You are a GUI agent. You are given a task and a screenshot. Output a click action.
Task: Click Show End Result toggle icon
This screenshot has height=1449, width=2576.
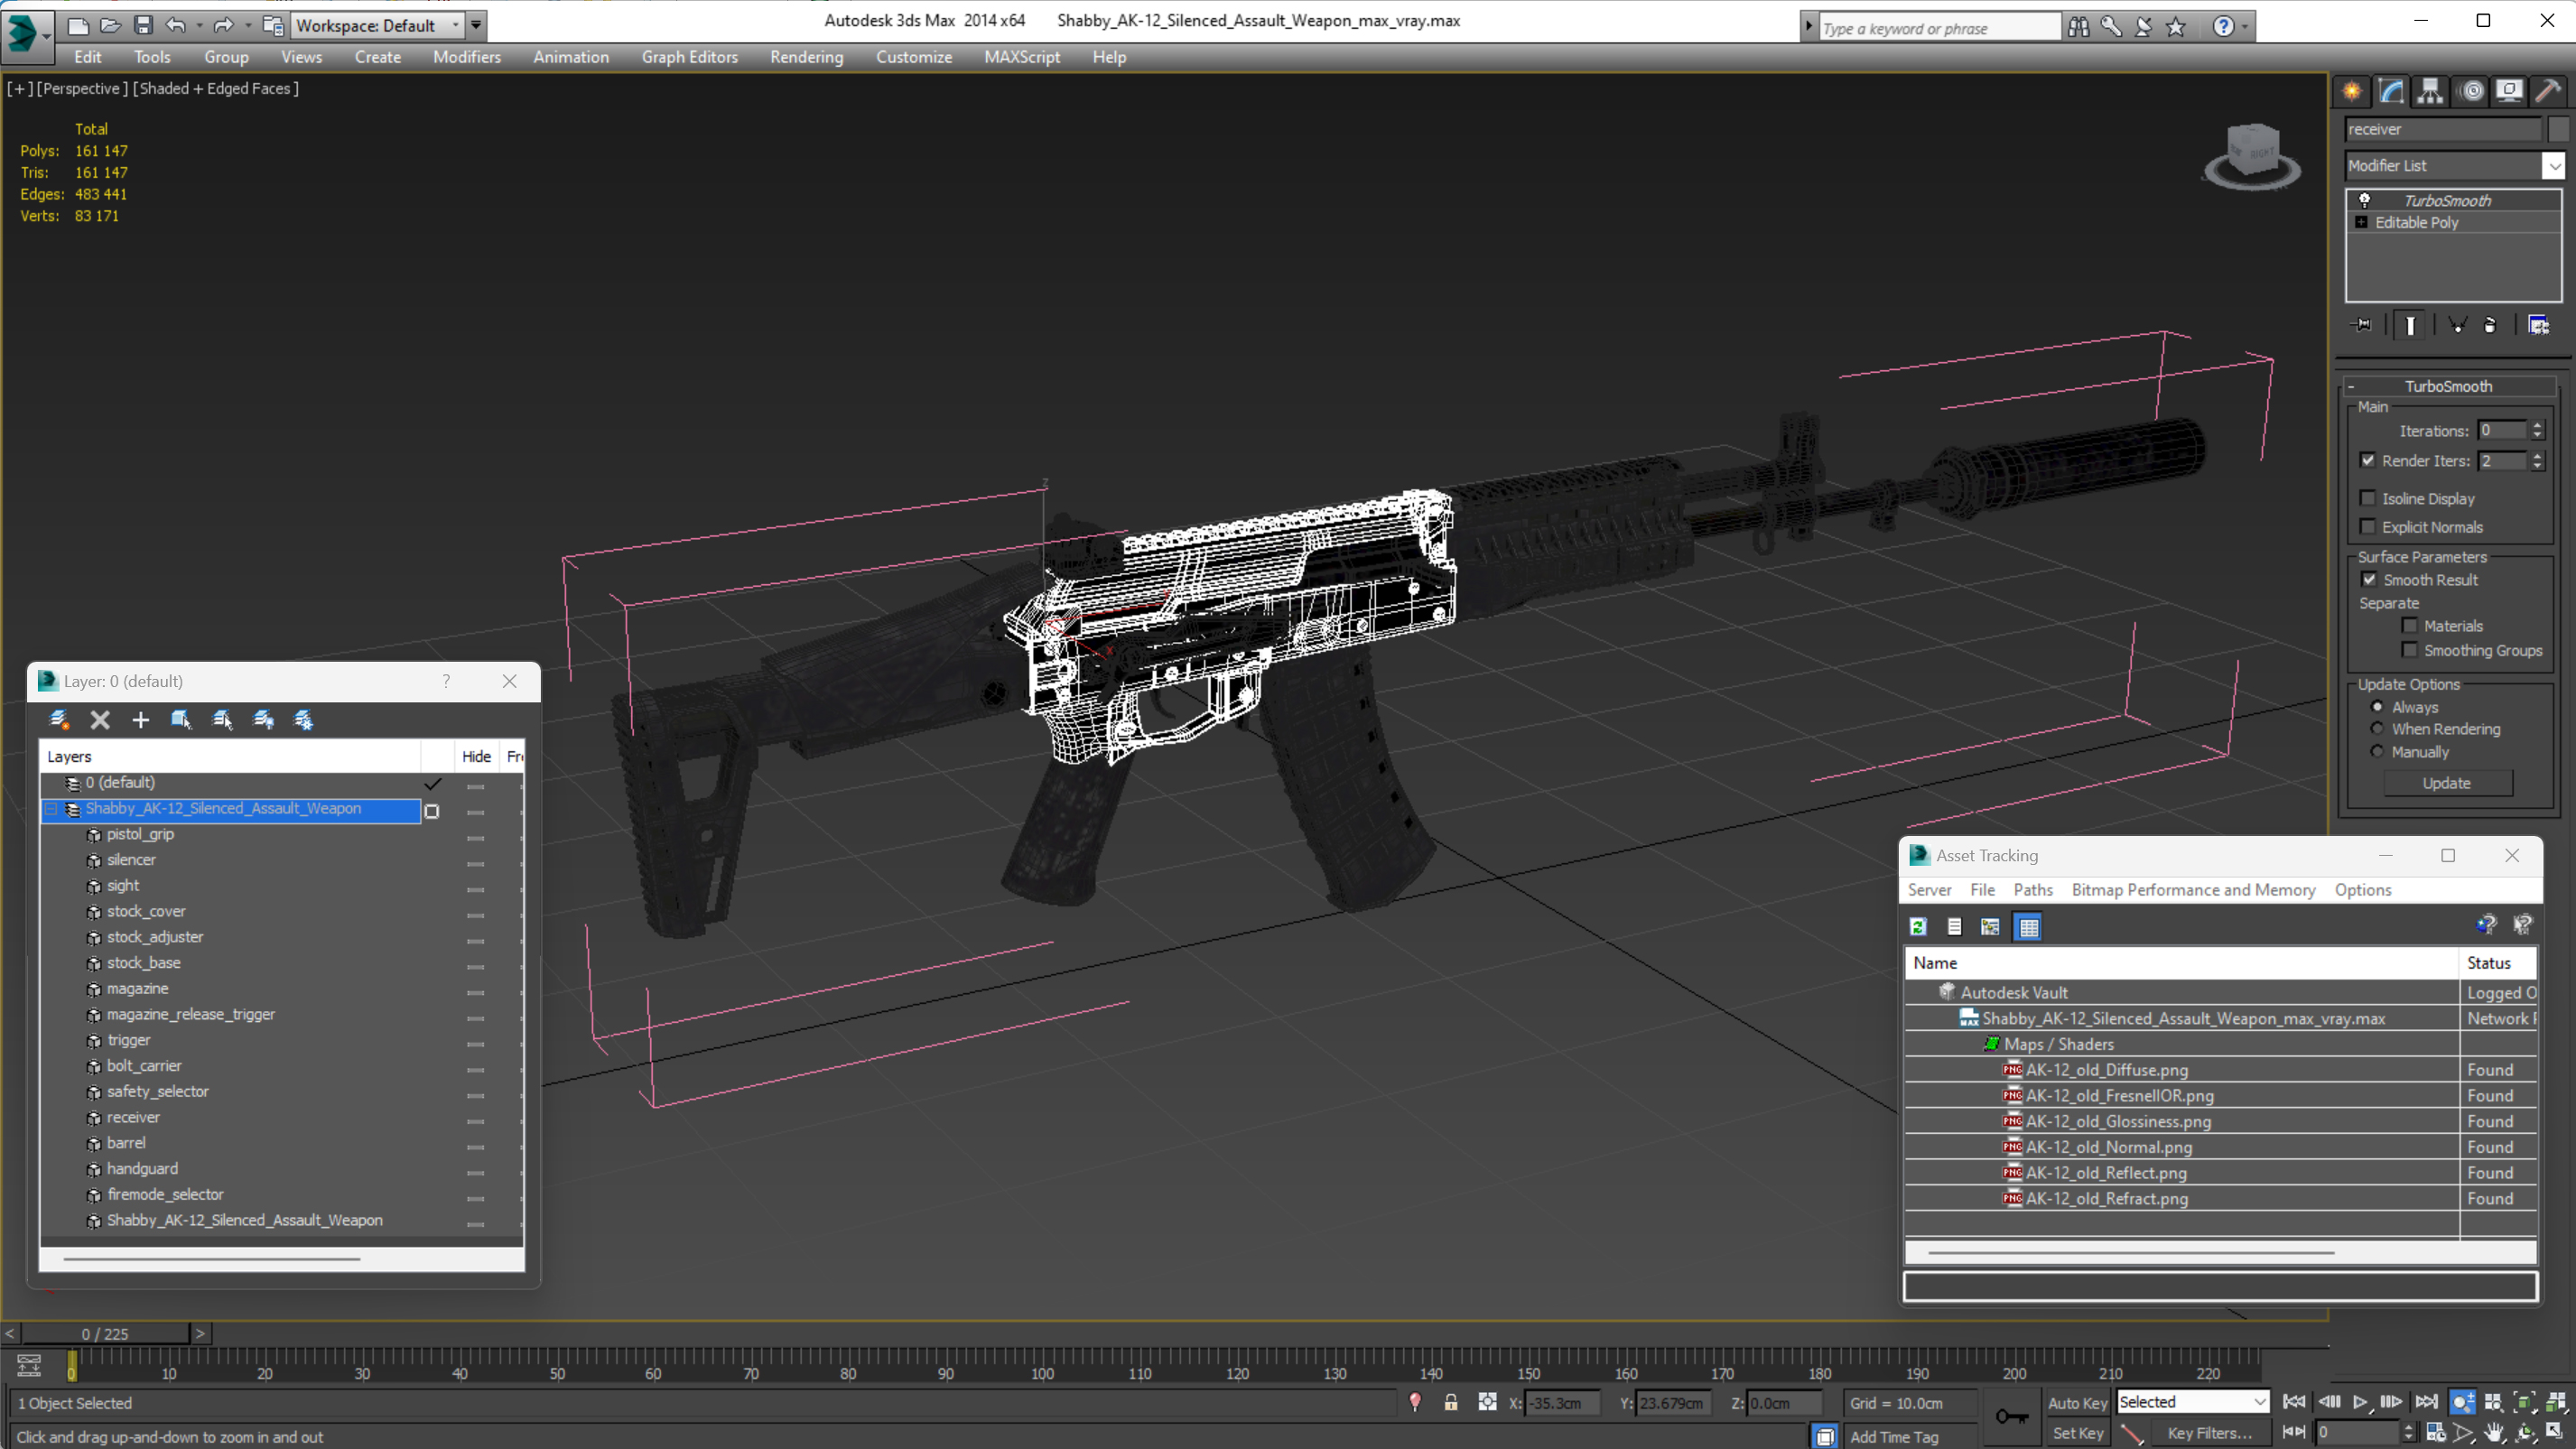click(2410, 325)
